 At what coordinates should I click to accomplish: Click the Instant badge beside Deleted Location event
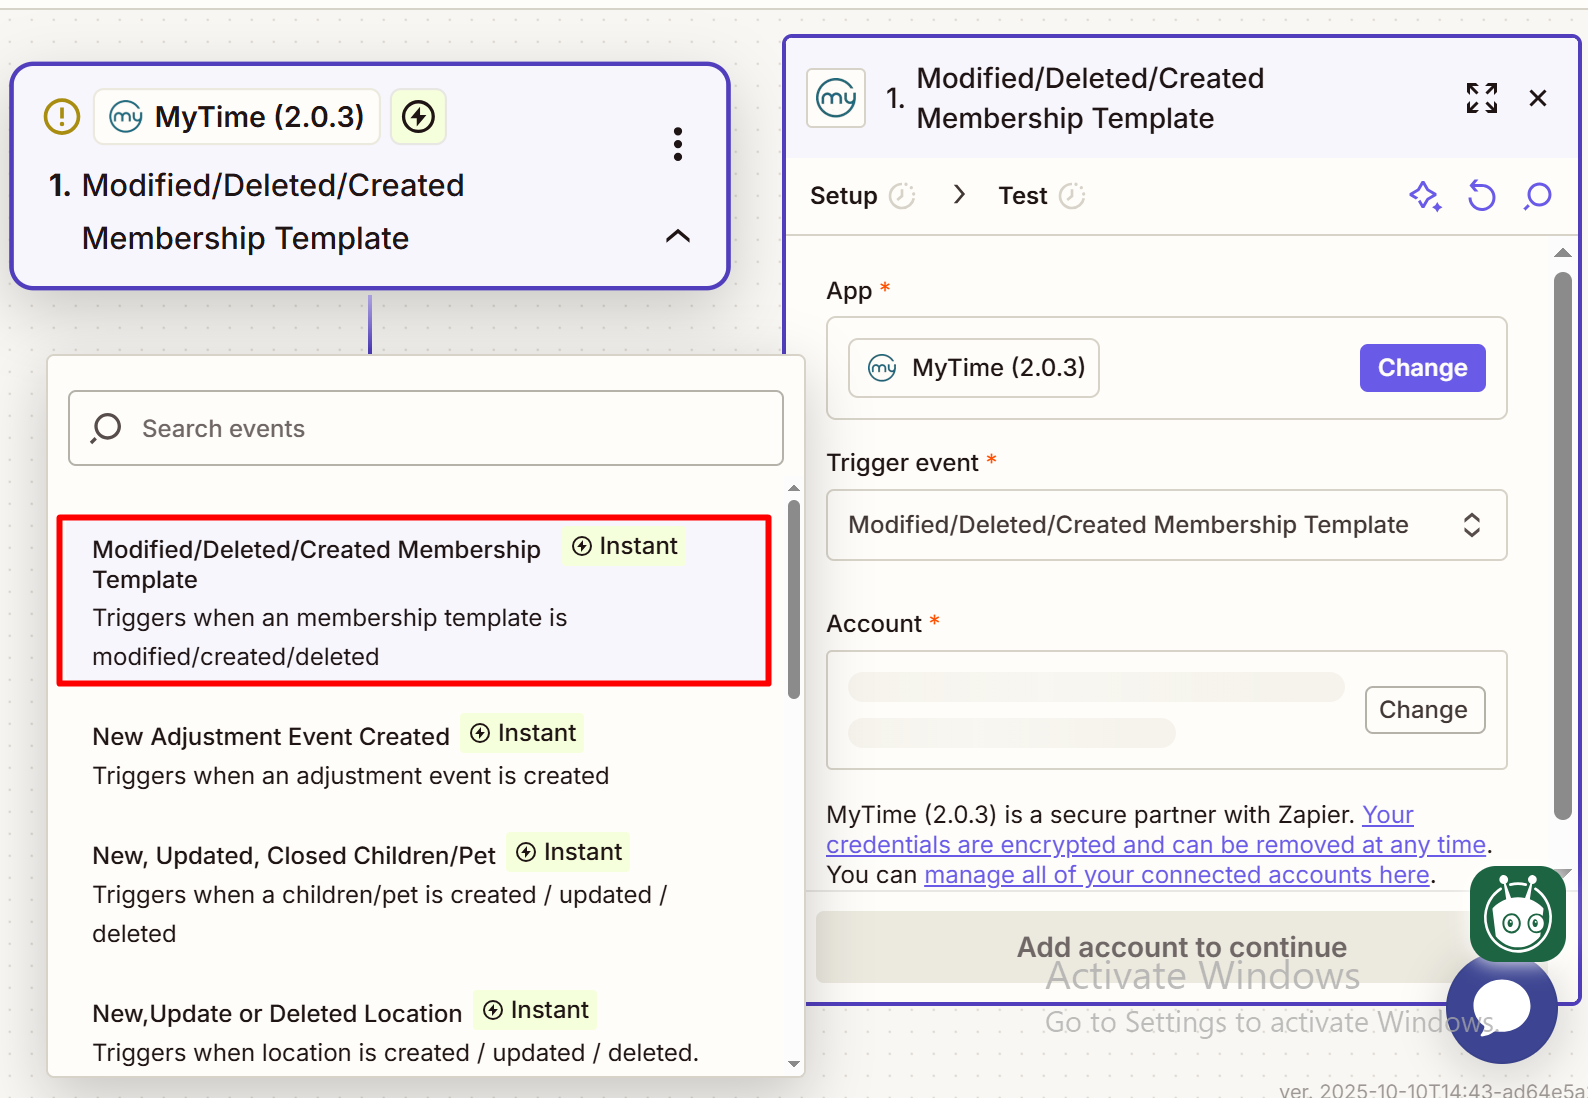[536, 1010]
